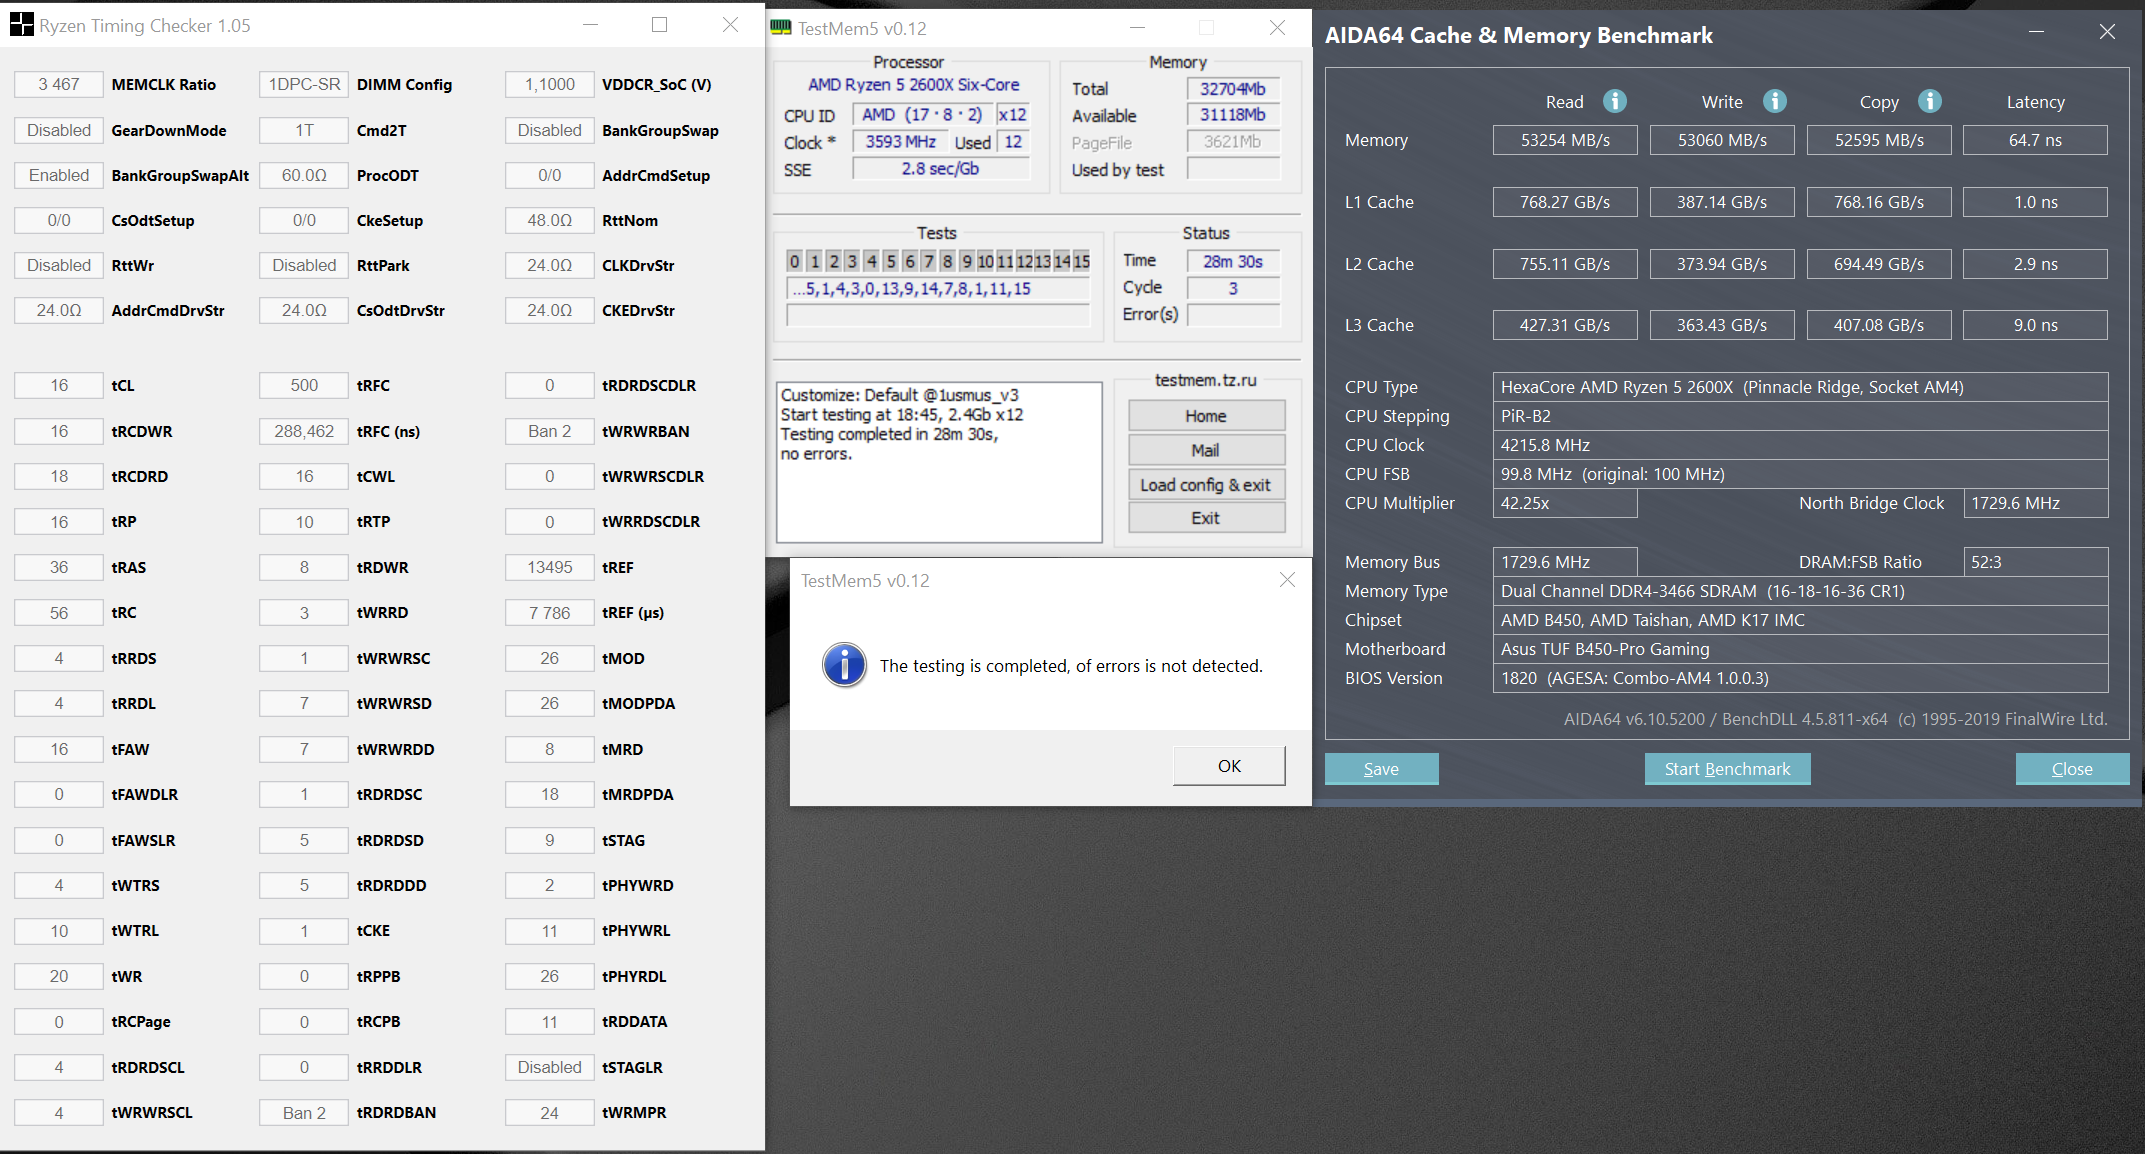
Task: Click the TestMem5 log text area
Action: point(938,462)
